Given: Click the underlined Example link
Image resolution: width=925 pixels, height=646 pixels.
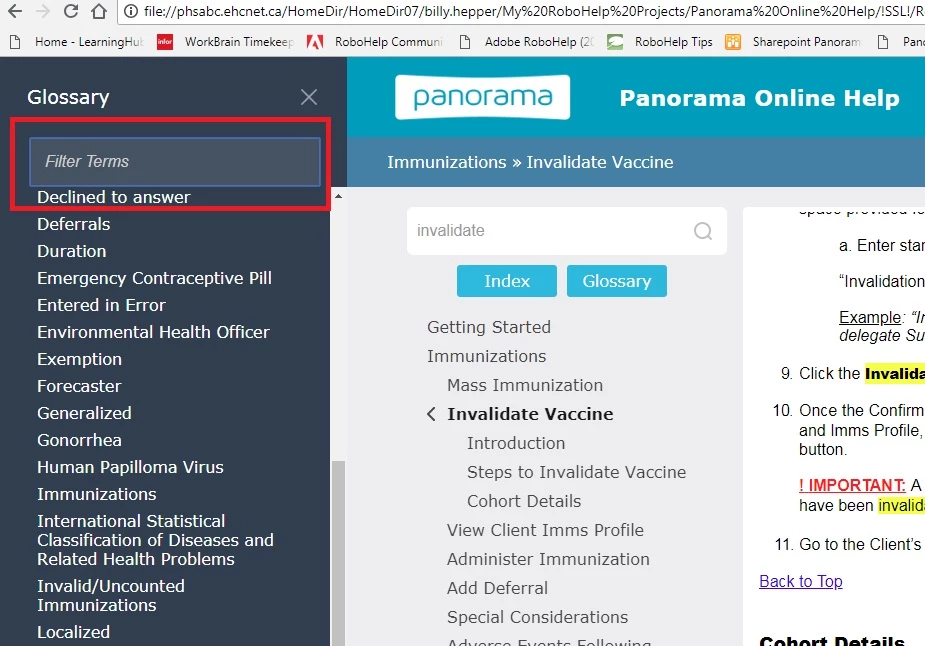Looking at the screenshot, I should (x=870, y=317).
